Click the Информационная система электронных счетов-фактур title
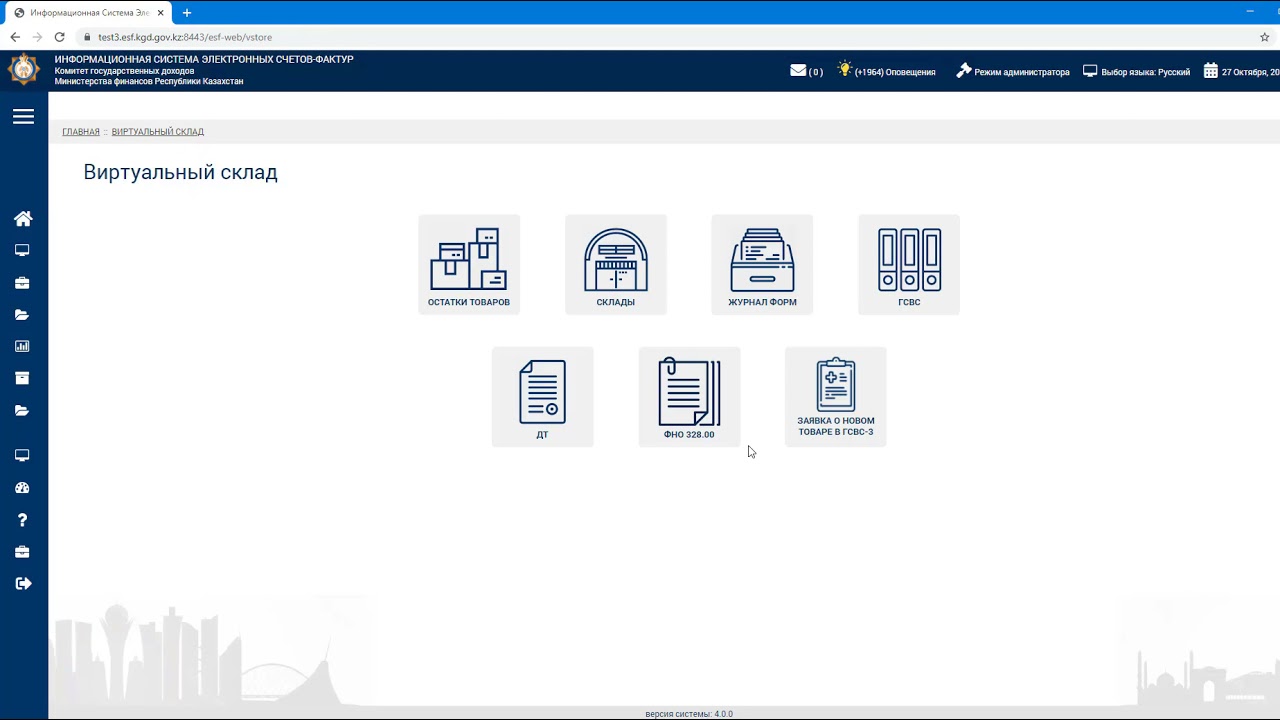1280x720 pixels. coord(204,60)
